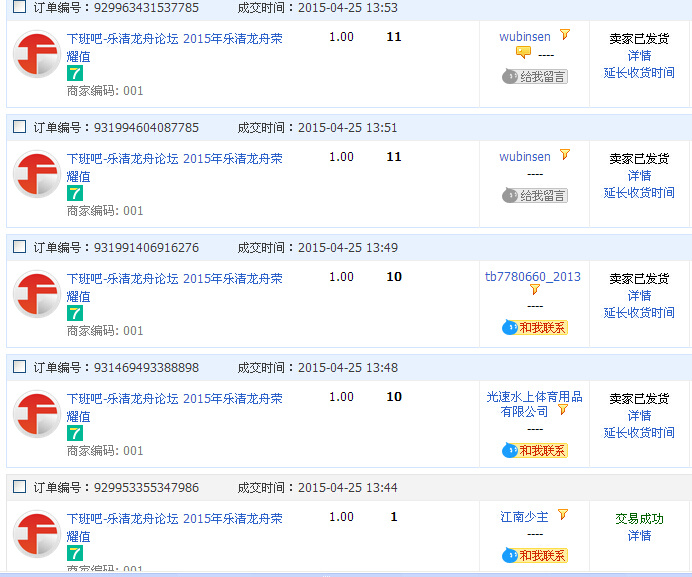
Task: Click 和我联系 for buyer 江南少主
Action: click(x=535, y=555)
